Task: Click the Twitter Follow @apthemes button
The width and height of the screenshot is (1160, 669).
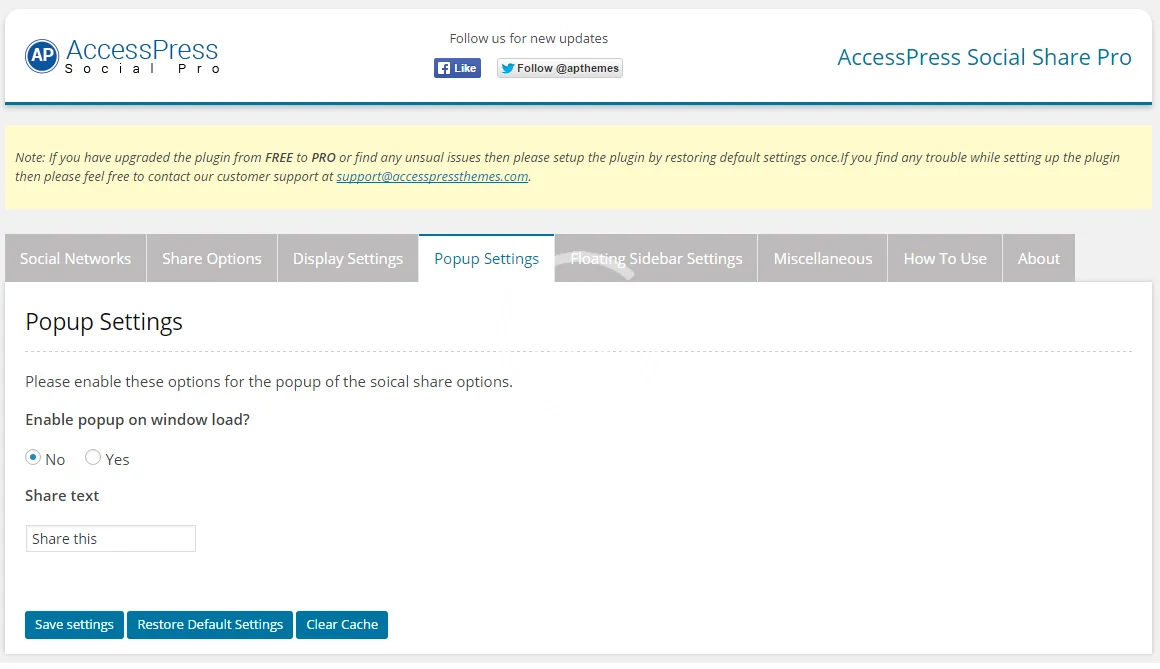Action: pyautogui.click(x=559, y=68)
